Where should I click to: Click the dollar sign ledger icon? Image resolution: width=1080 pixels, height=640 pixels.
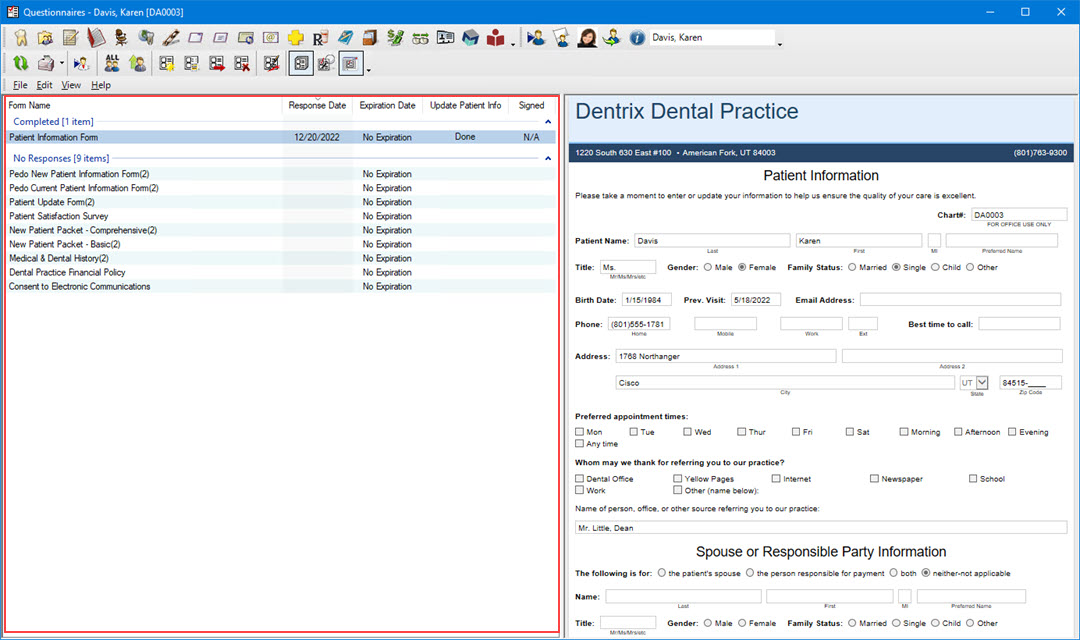[395, 38]
